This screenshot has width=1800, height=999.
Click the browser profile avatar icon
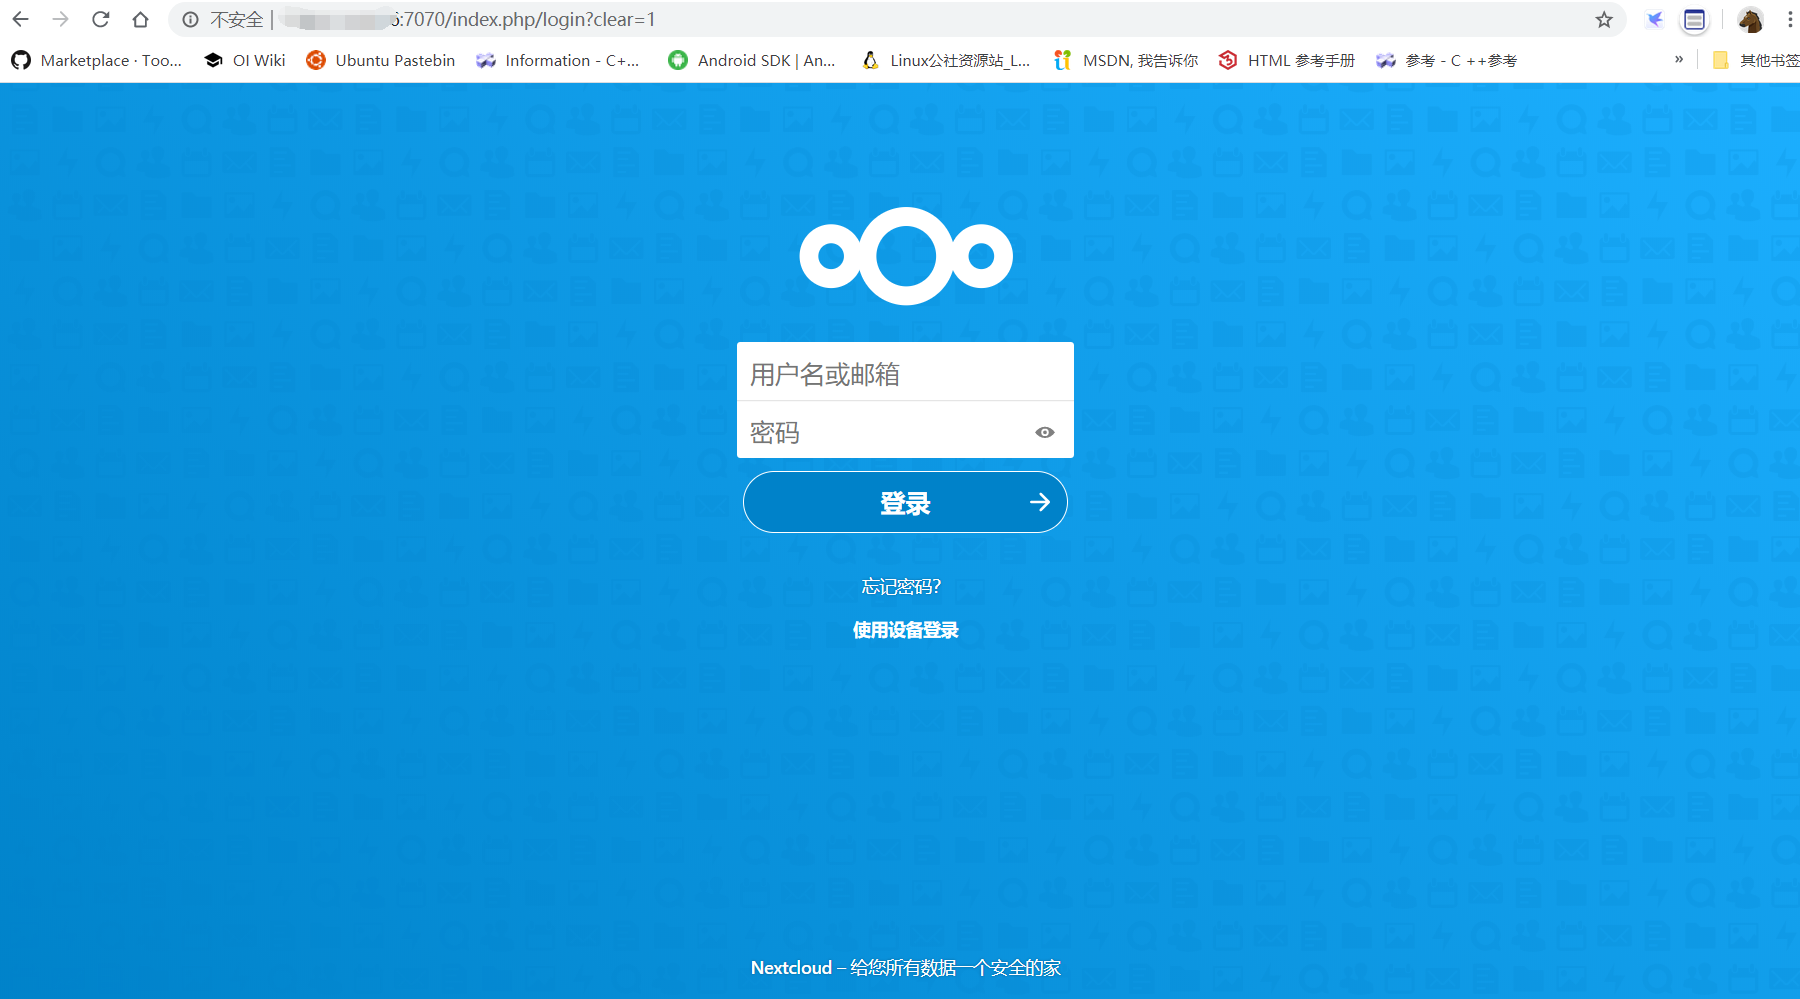1751,19
